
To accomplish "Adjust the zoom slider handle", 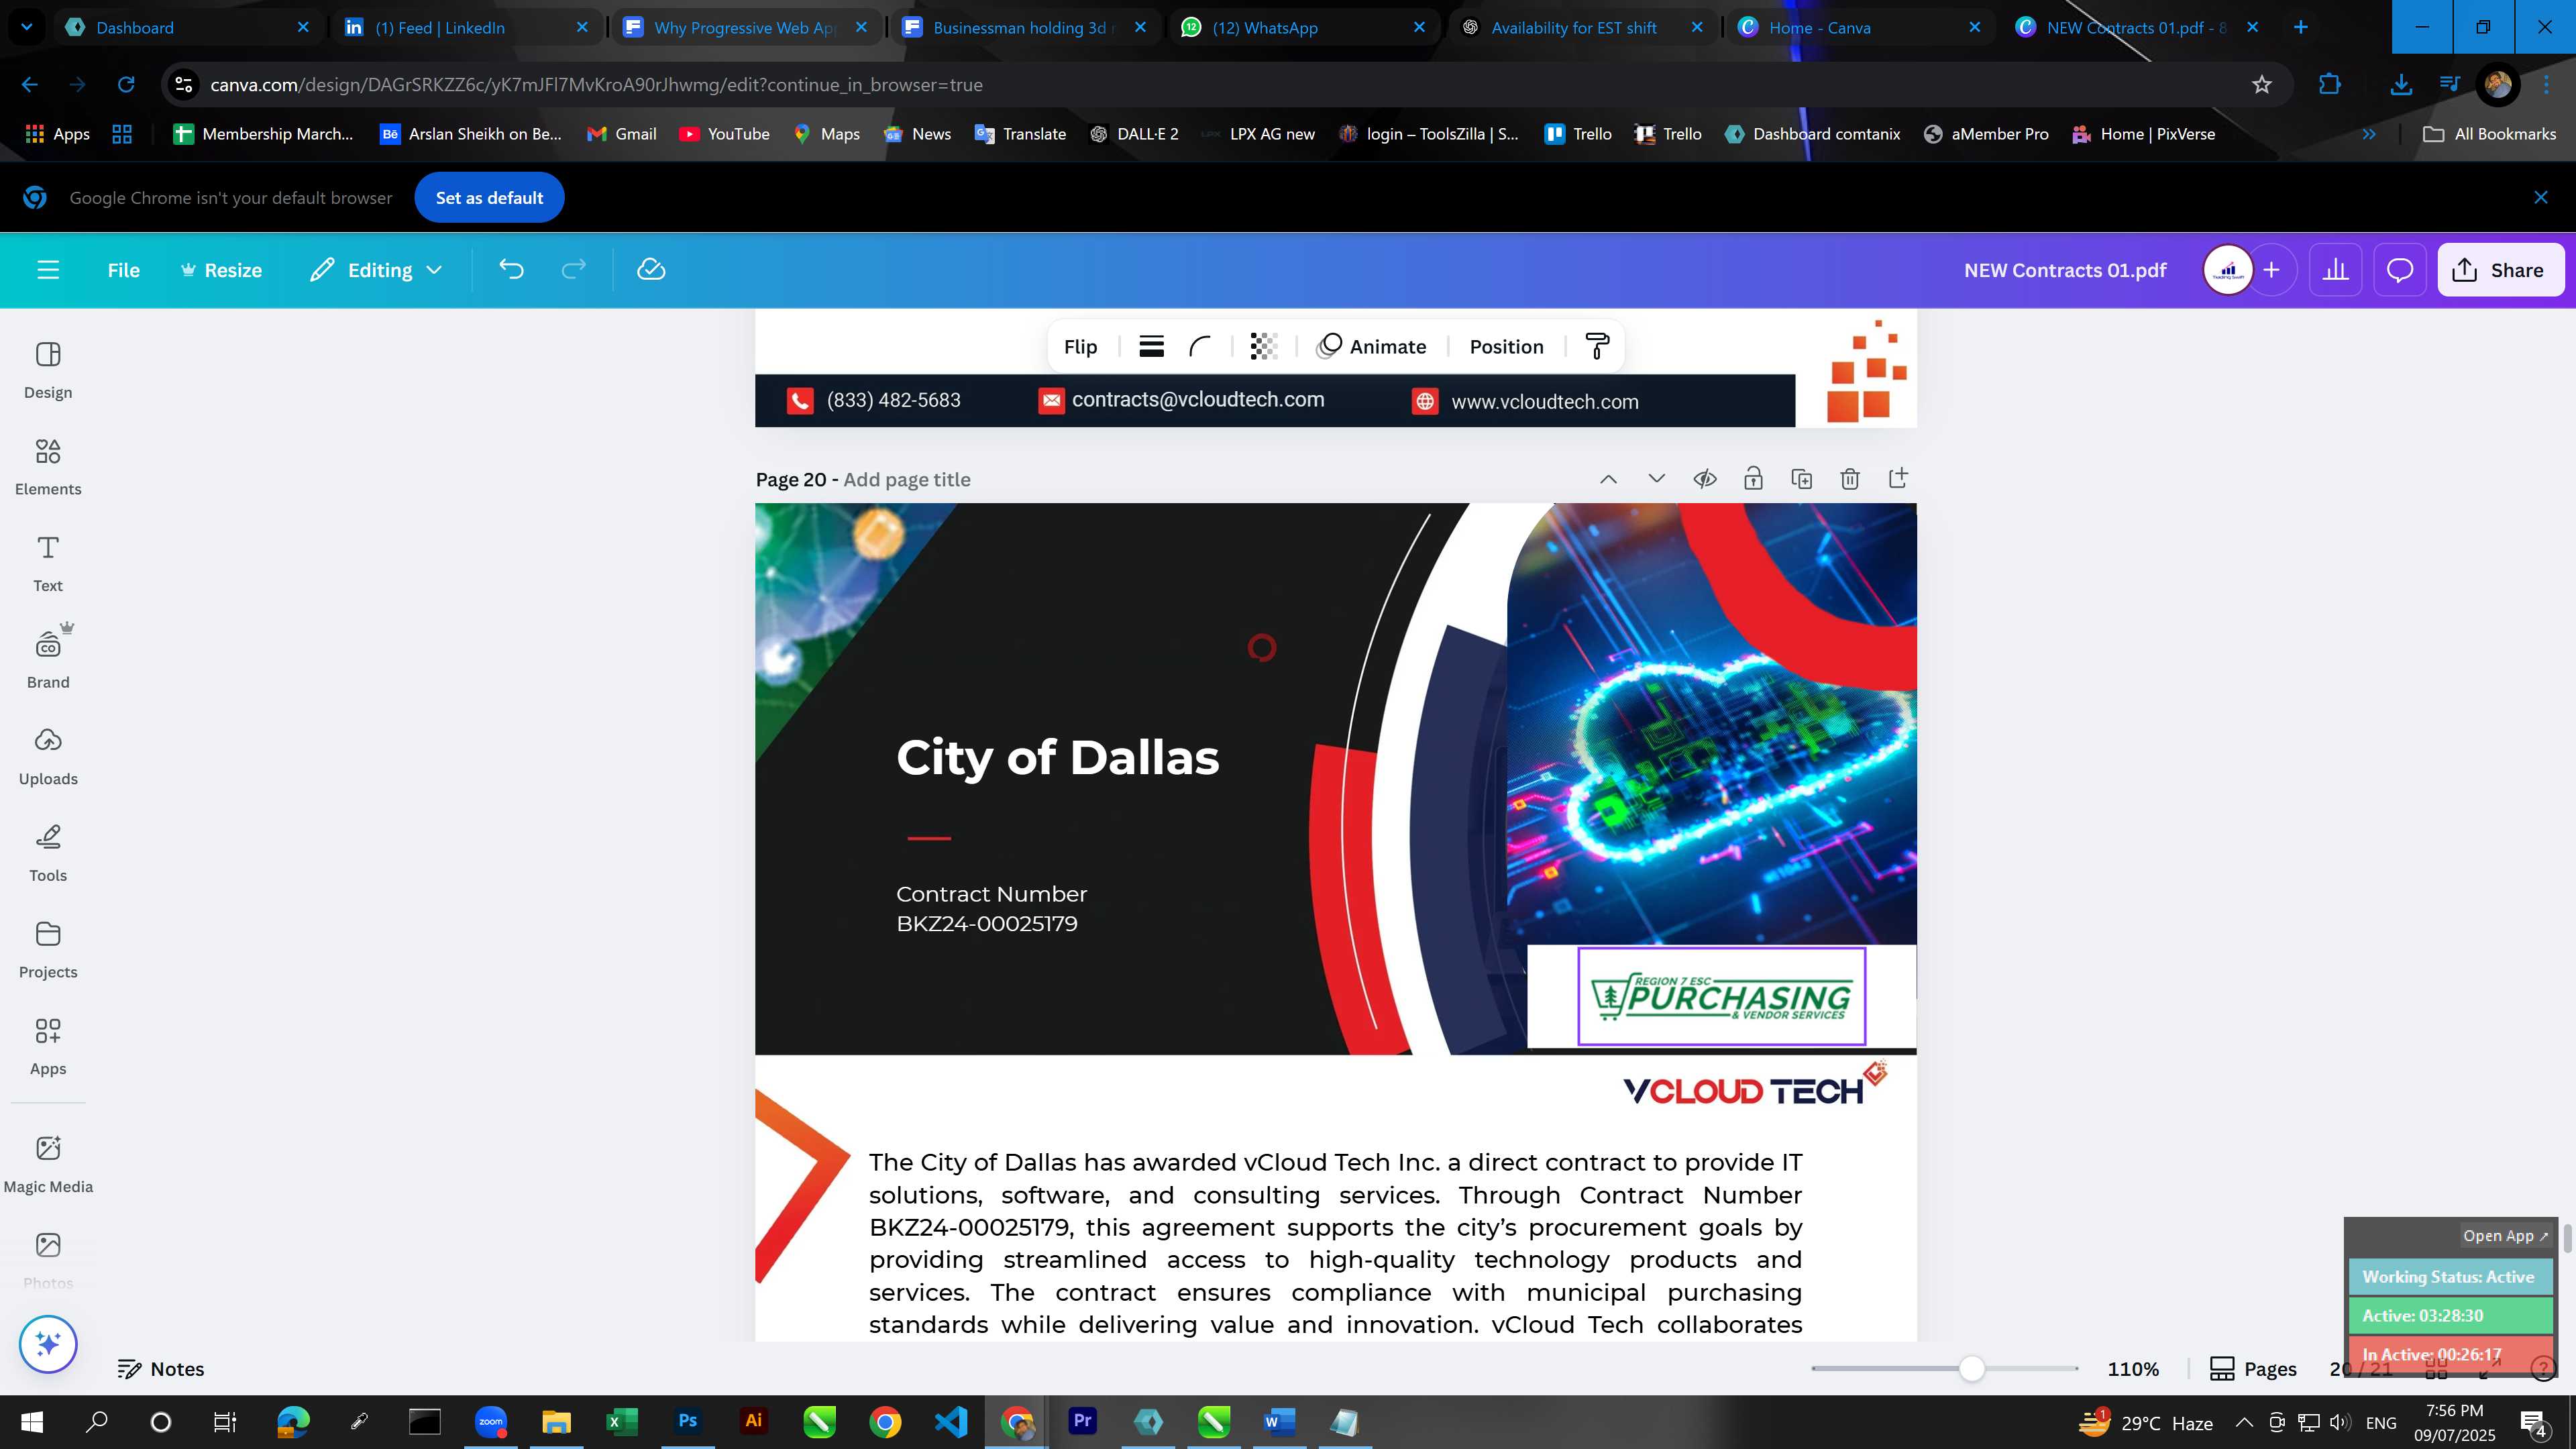I will tap(1971, 1369).
